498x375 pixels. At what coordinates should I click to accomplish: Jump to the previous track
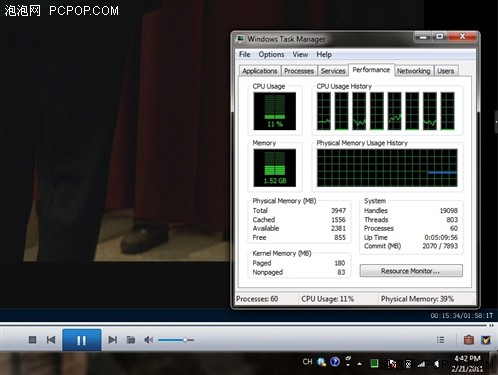coord(51,340)
